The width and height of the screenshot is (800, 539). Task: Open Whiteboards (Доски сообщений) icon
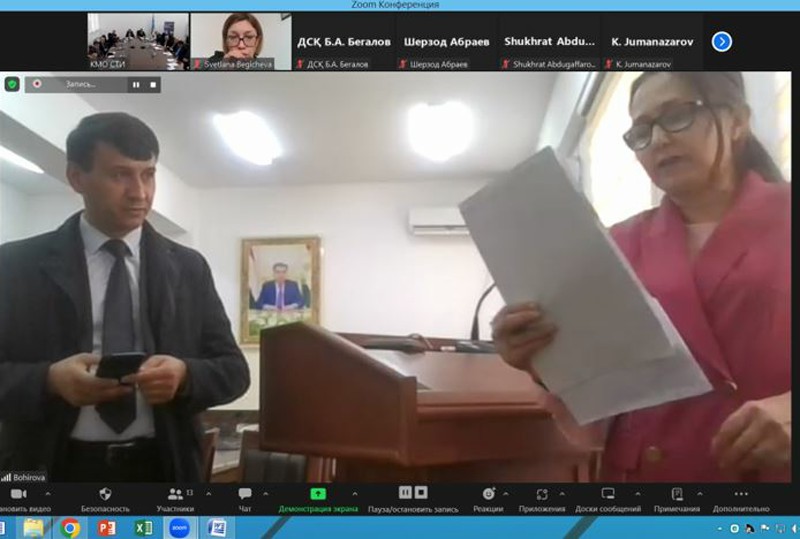[607, 494]
